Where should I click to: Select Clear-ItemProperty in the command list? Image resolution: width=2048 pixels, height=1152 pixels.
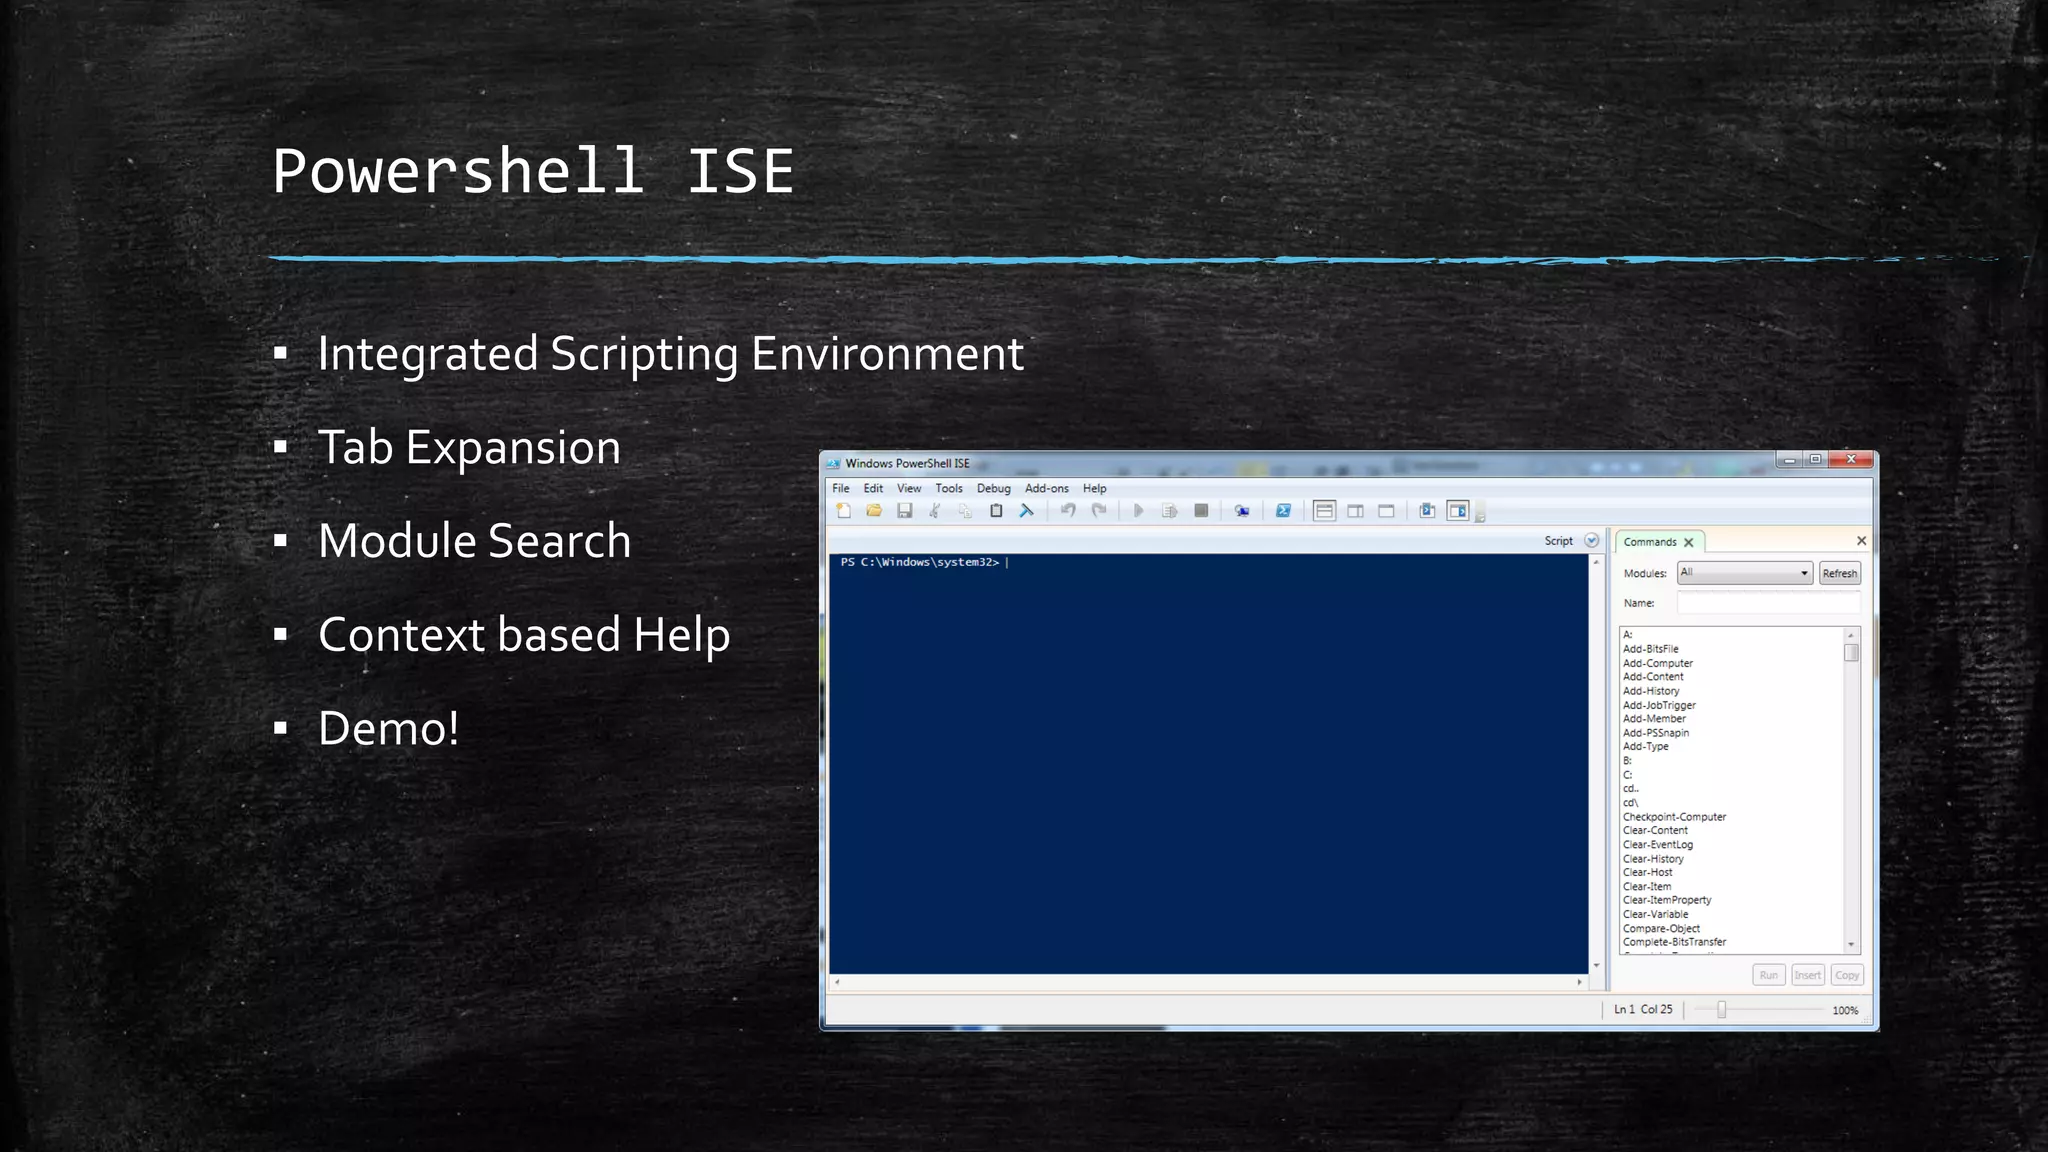[x=1667, y=900]
